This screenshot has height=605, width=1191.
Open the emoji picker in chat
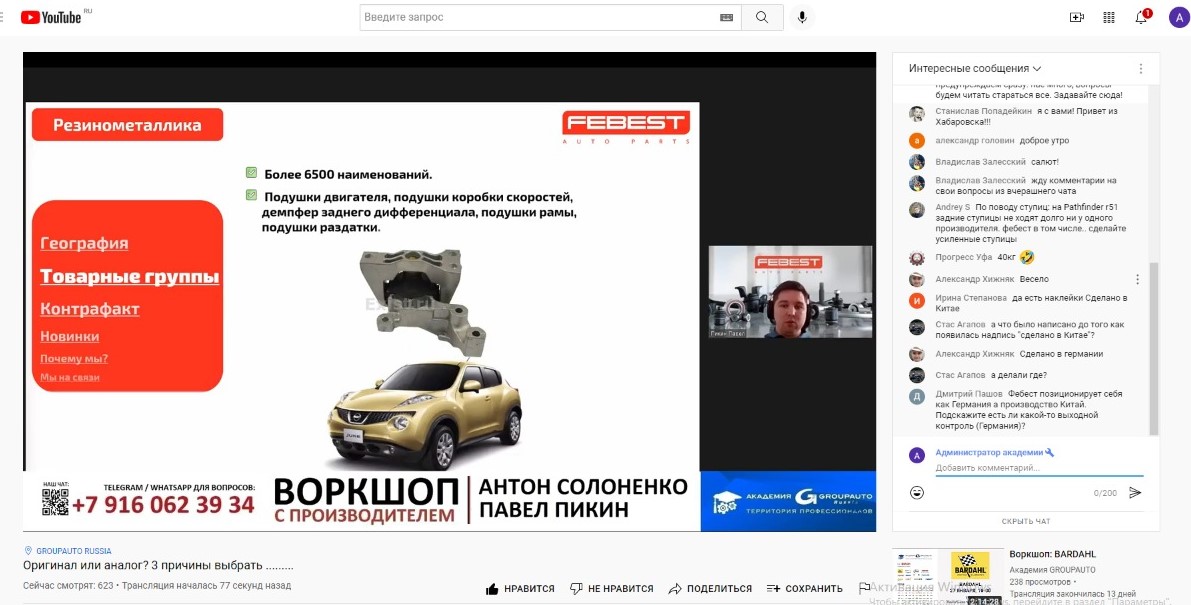point(917,493)
